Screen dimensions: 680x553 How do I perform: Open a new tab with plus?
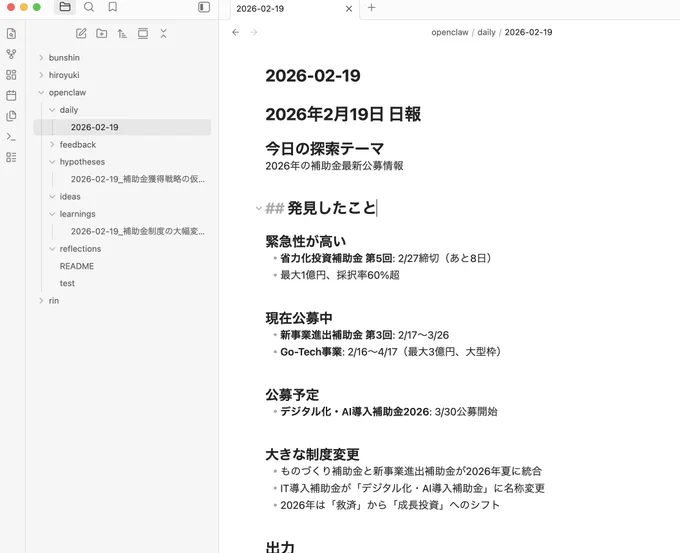click(x=372, y=8)
